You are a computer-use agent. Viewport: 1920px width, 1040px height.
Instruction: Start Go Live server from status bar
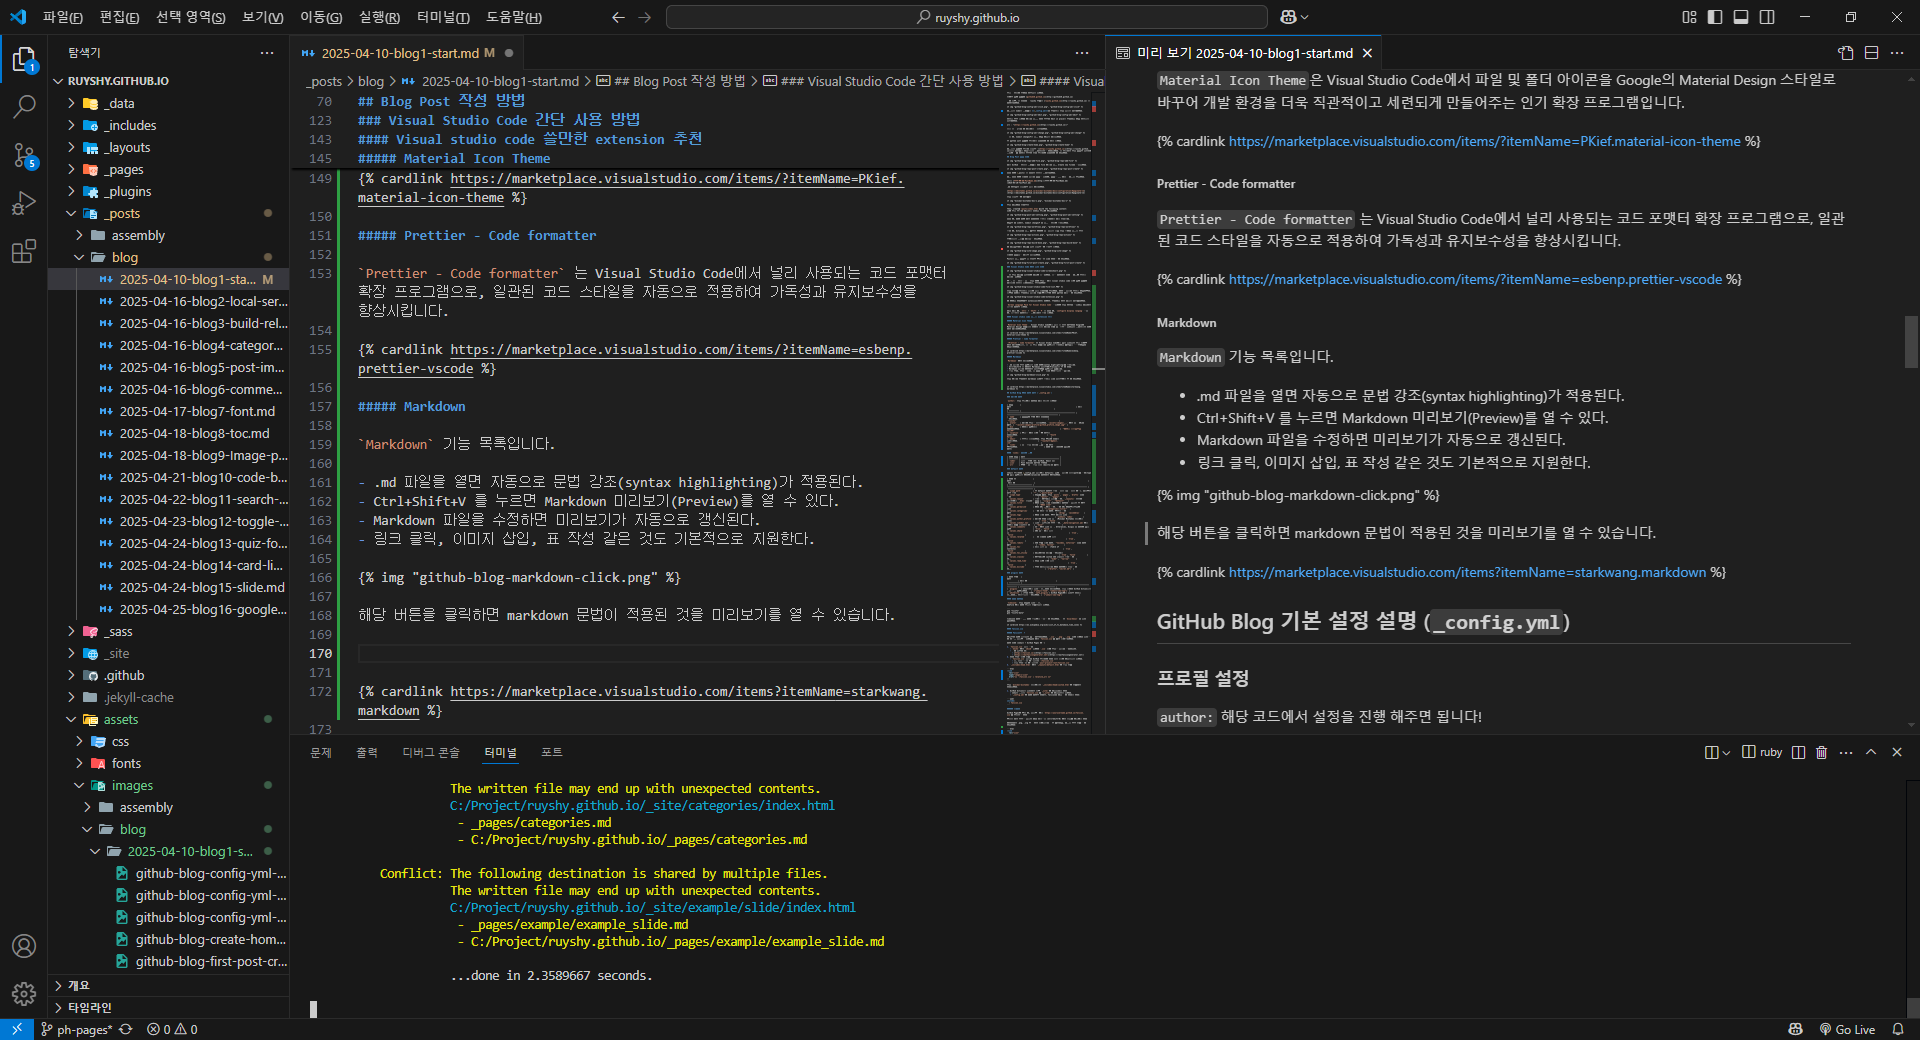[1847, 1030]
